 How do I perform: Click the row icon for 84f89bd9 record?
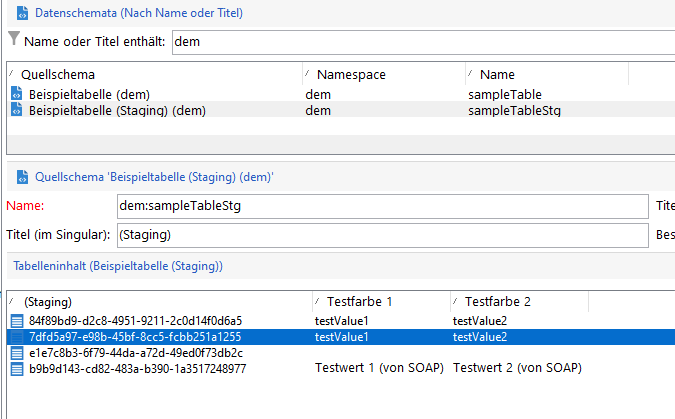[16, 320]
